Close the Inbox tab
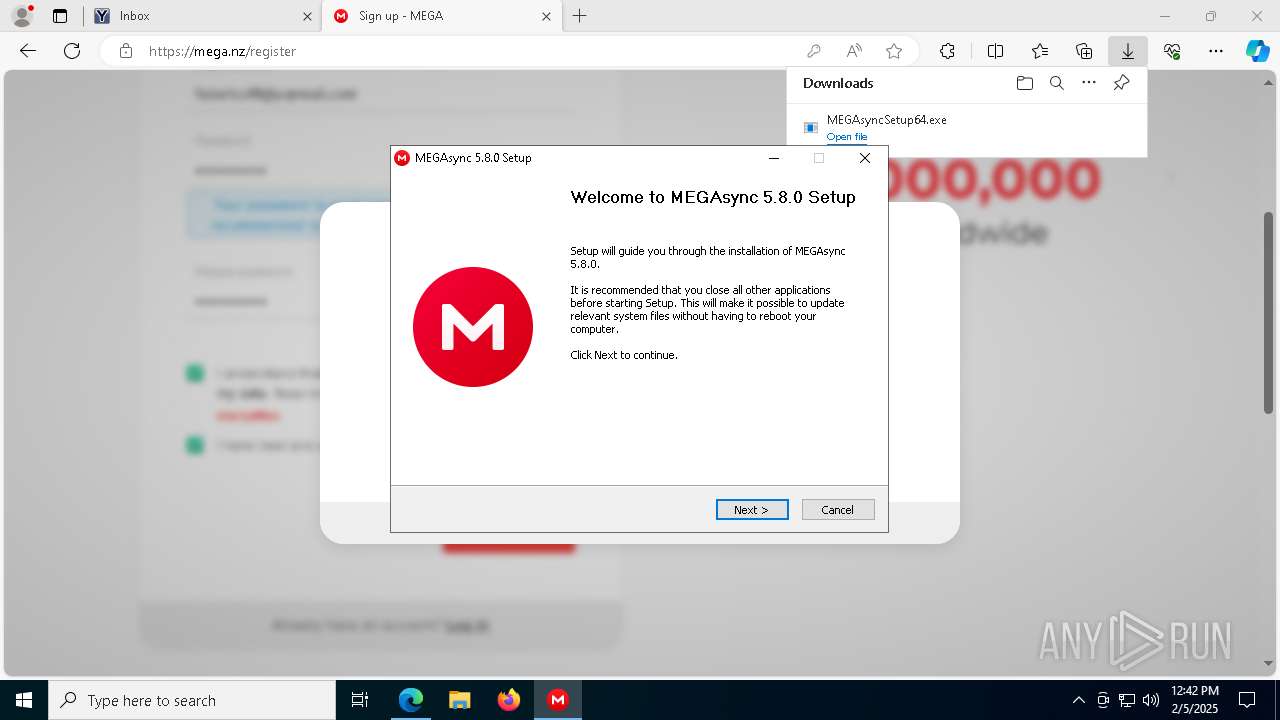 307,16
